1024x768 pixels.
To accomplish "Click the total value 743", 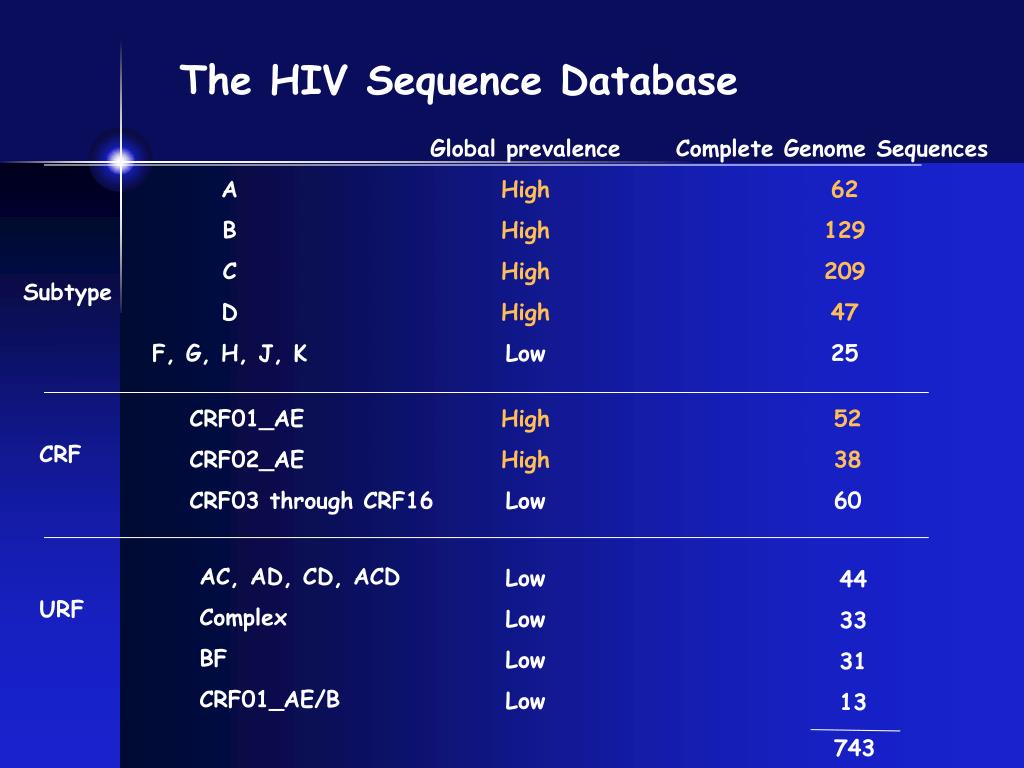I will [x=854, y=748].
